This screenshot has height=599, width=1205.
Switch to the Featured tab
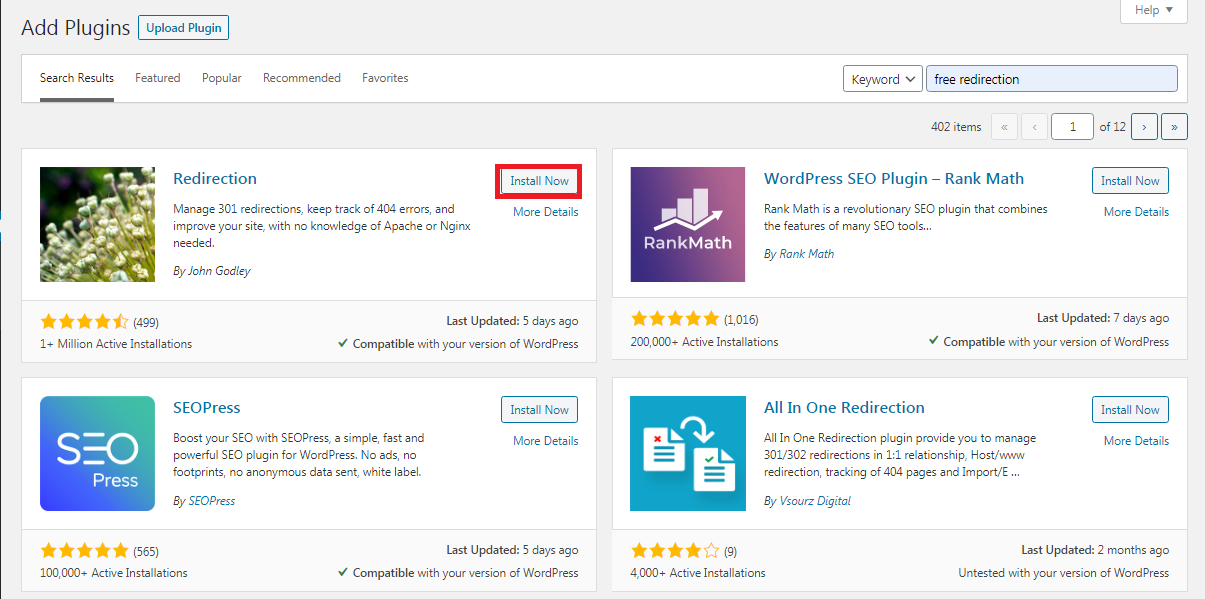pos(158,78)
